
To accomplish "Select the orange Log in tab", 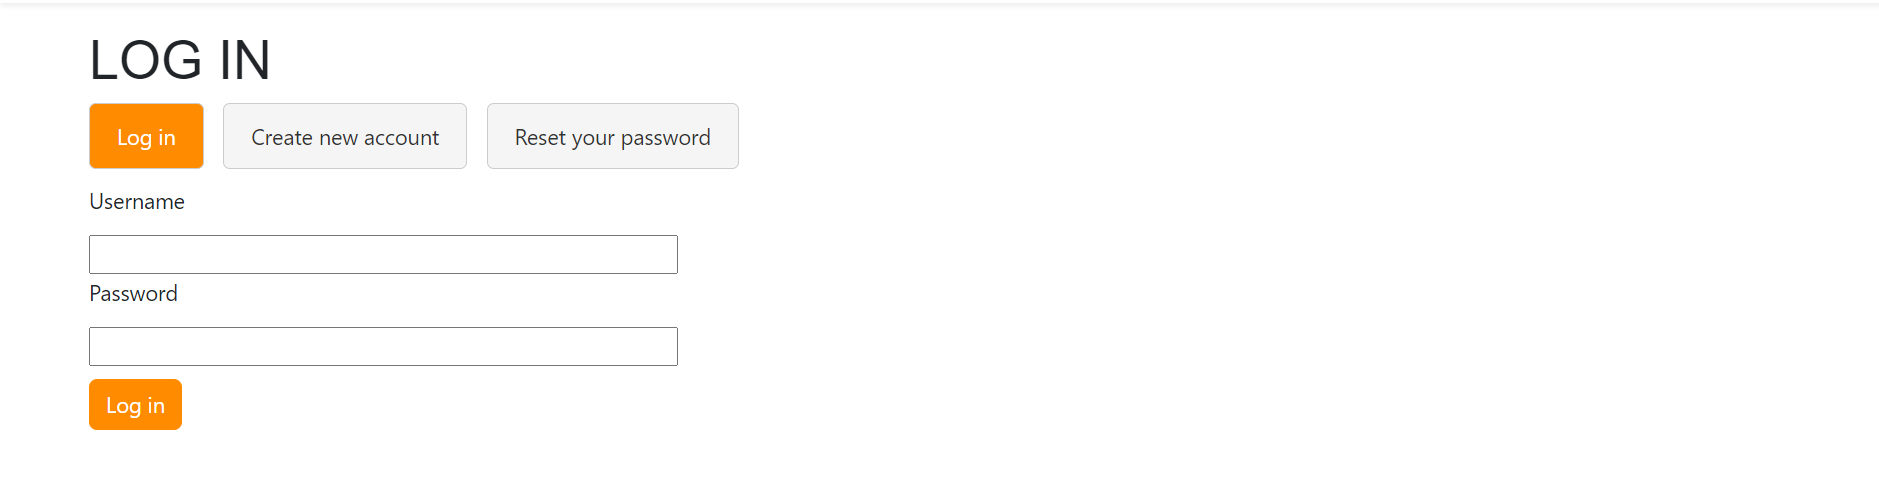I will click(146, 136).
